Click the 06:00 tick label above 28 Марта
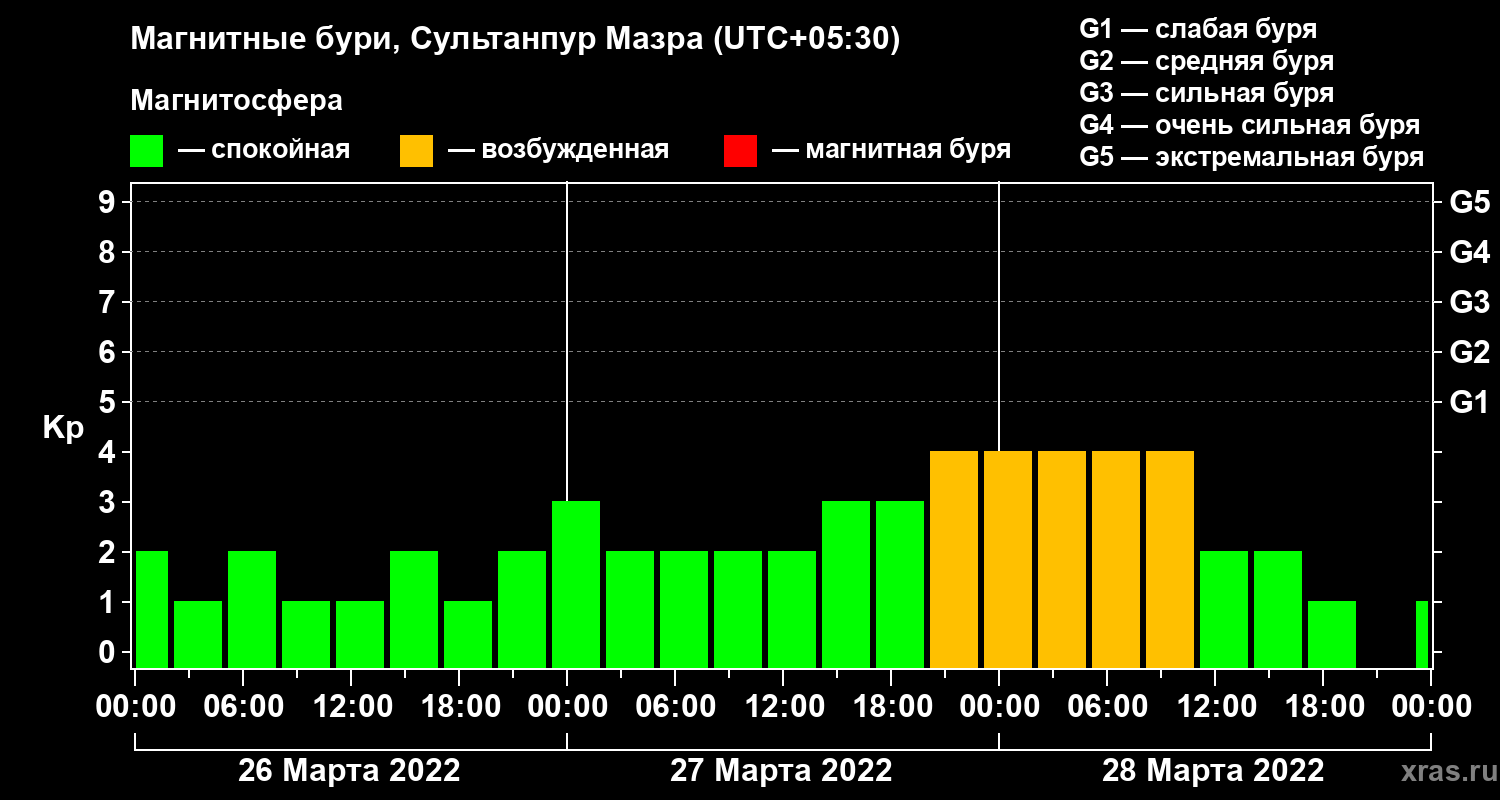 (x=1107, y=707)
